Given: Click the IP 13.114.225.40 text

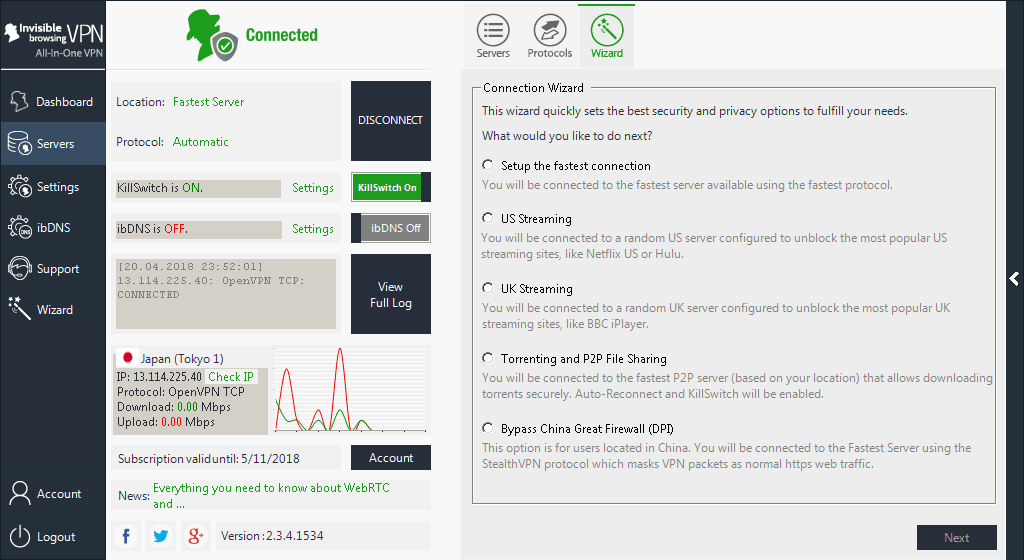Looking at the screenshot, I should pos(159,377).
